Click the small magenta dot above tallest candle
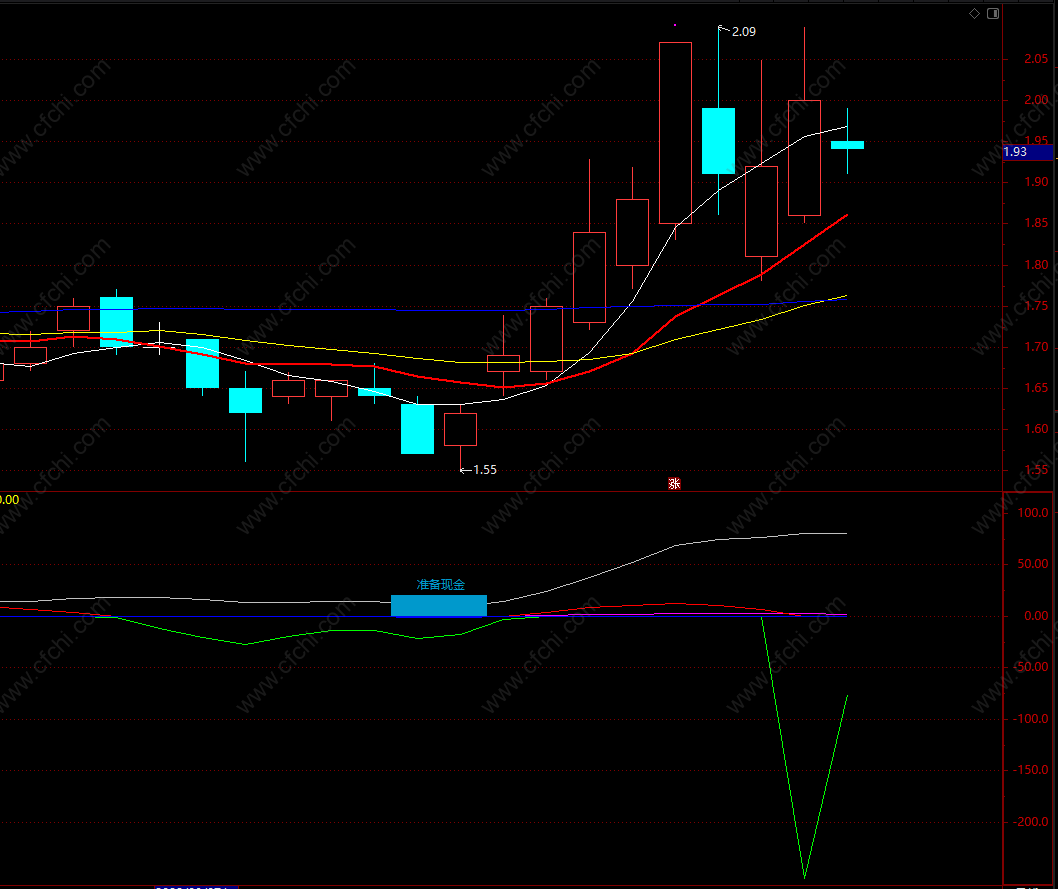Image resolution: width=1058 pixels, height=889 pixels. (675, 26)
